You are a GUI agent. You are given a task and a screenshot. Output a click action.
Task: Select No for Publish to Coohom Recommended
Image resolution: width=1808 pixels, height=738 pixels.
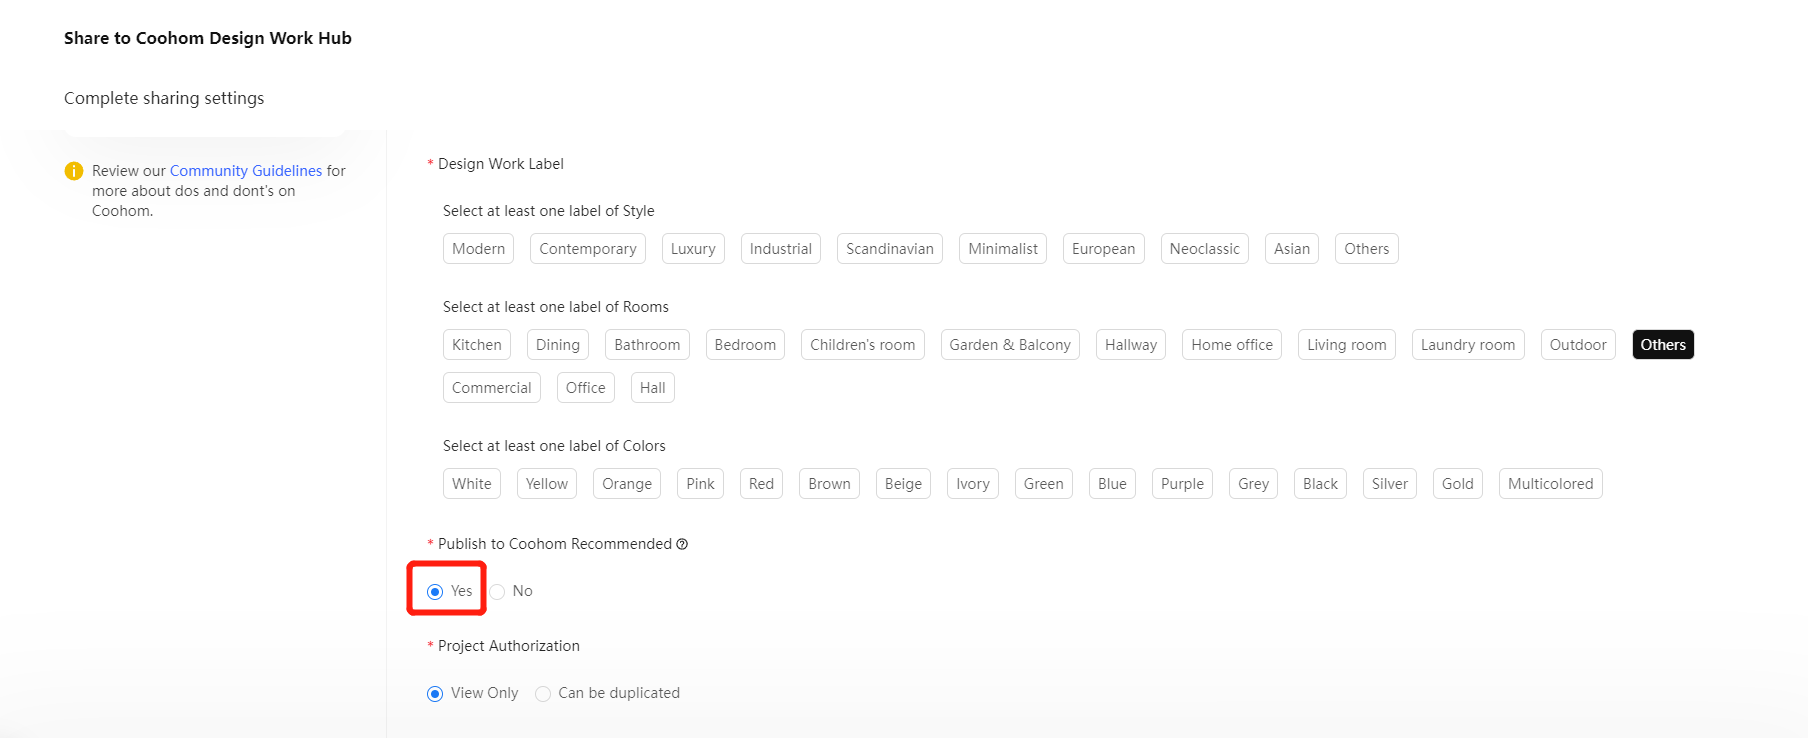(497, 592)
